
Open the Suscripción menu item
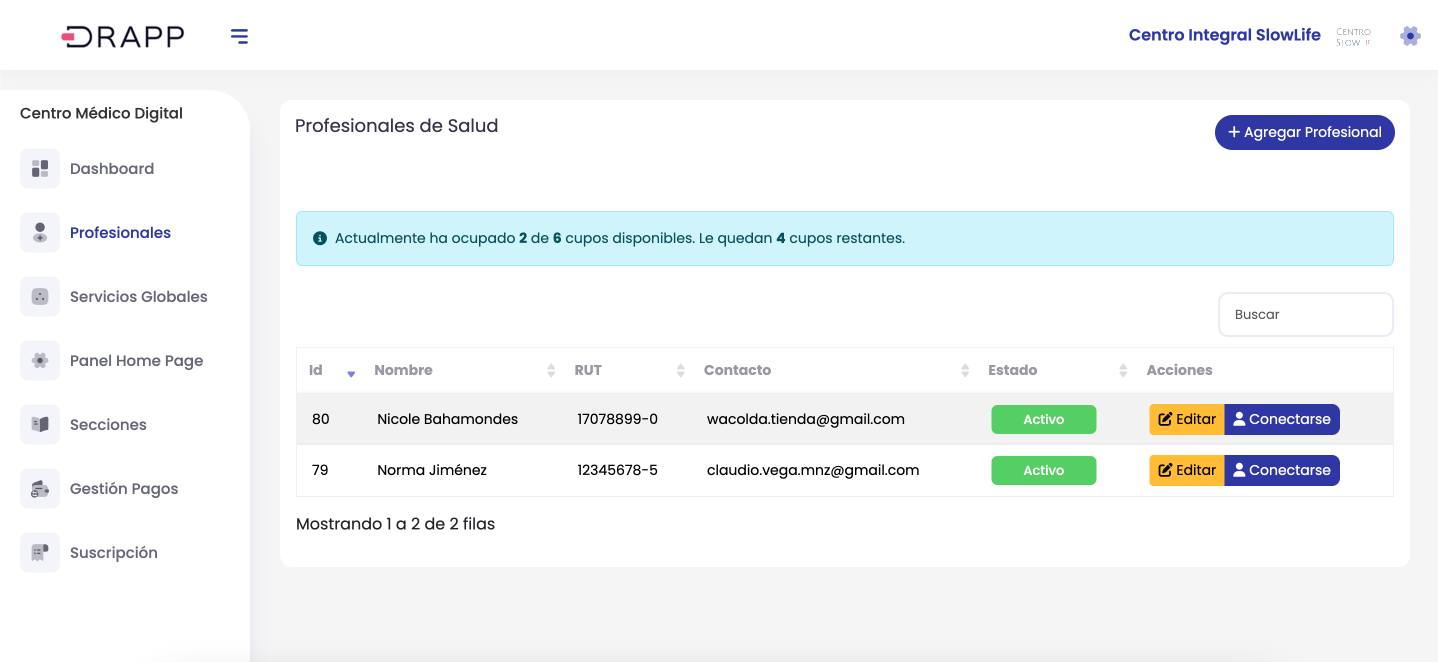point(114,553)
